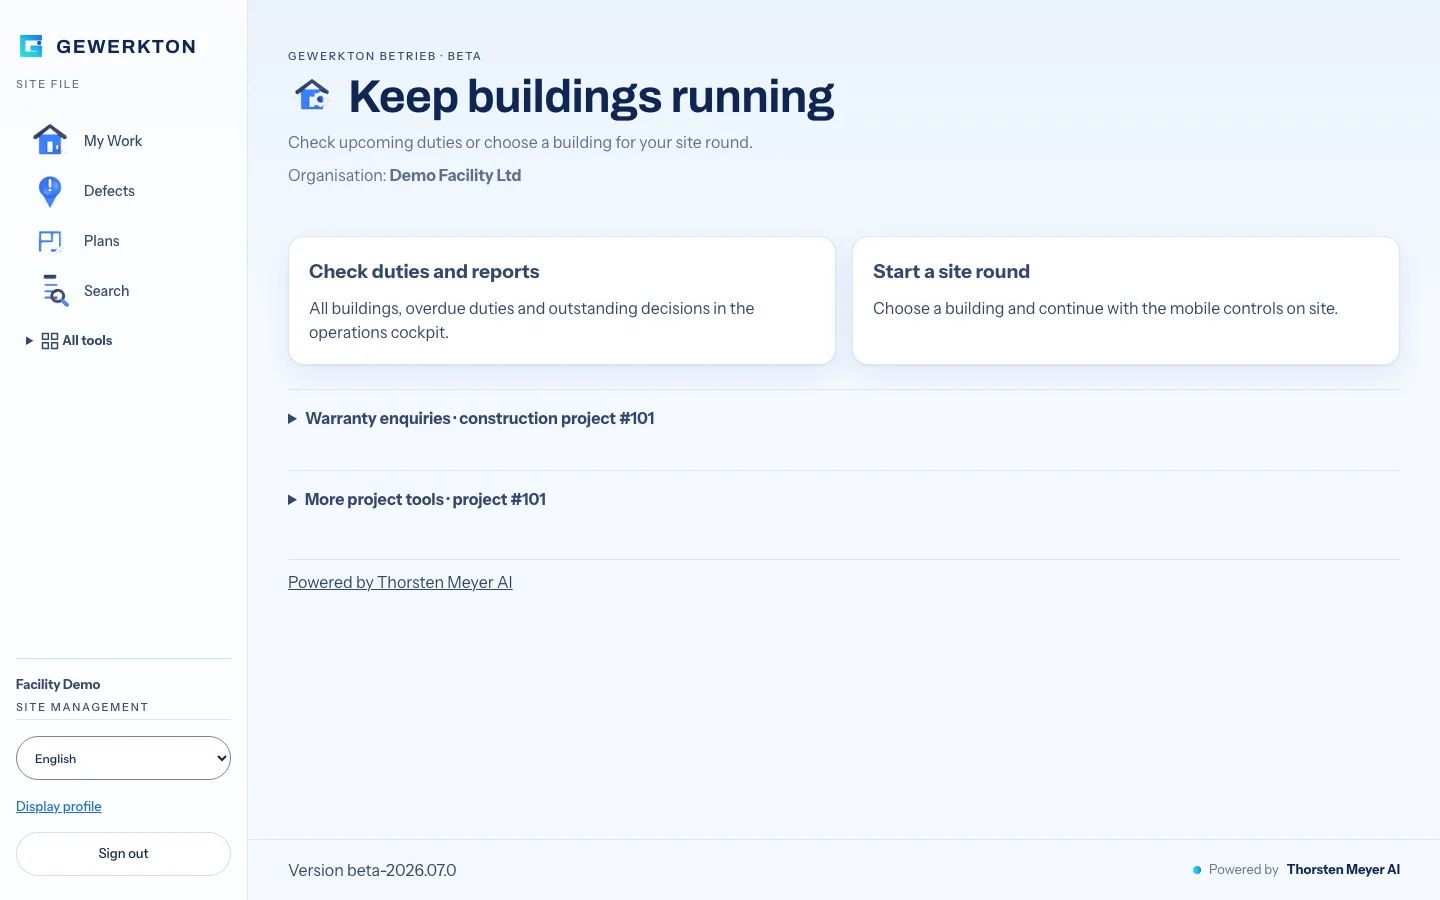
Task: Open the Plans icon in sidebar
Action: click(x=50, y=241)
